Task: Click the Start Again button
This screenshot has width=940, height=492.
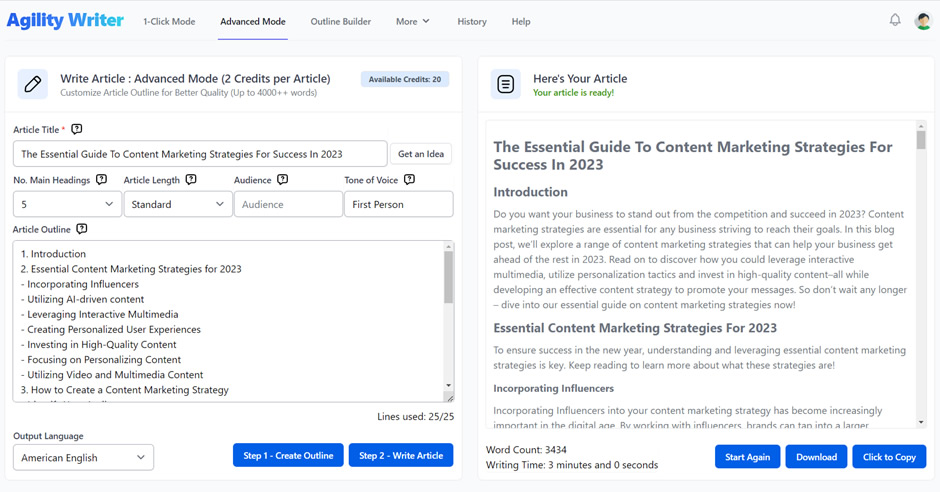Action: [748, 457]
